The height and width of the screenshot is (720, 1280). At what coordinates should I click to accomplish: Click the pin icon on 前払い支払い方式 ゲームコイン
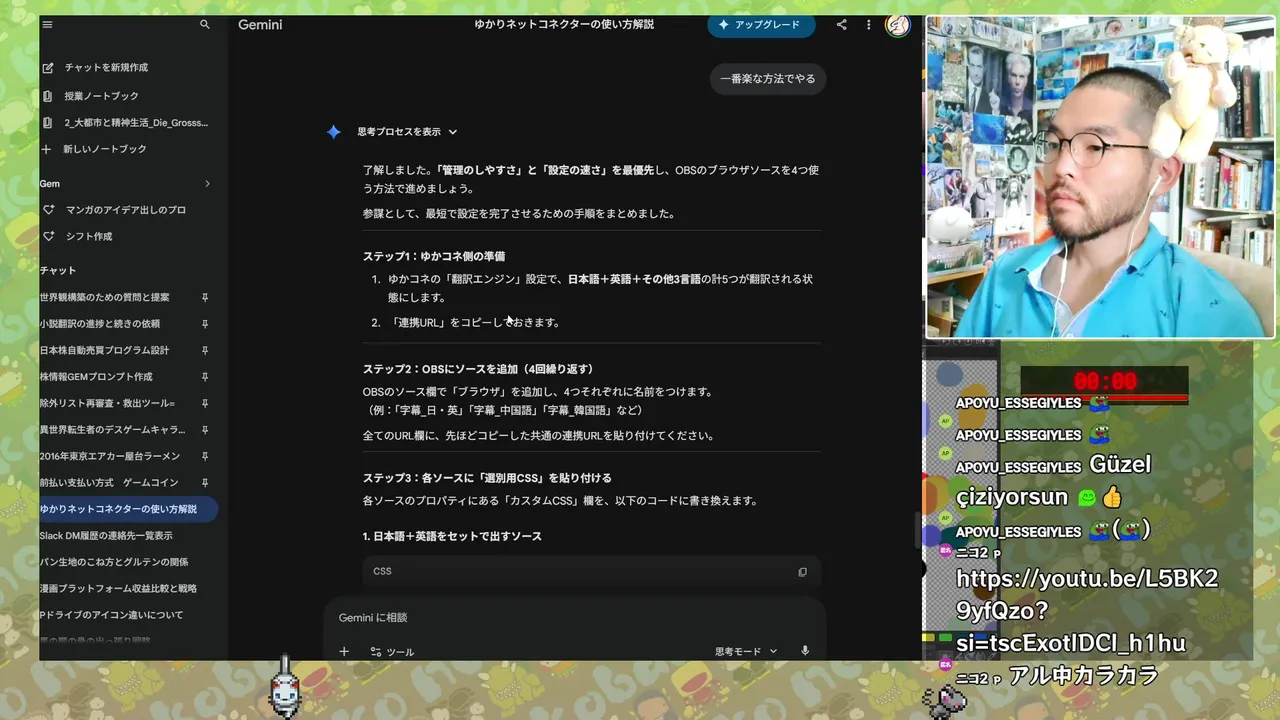[x=205, y=483]
